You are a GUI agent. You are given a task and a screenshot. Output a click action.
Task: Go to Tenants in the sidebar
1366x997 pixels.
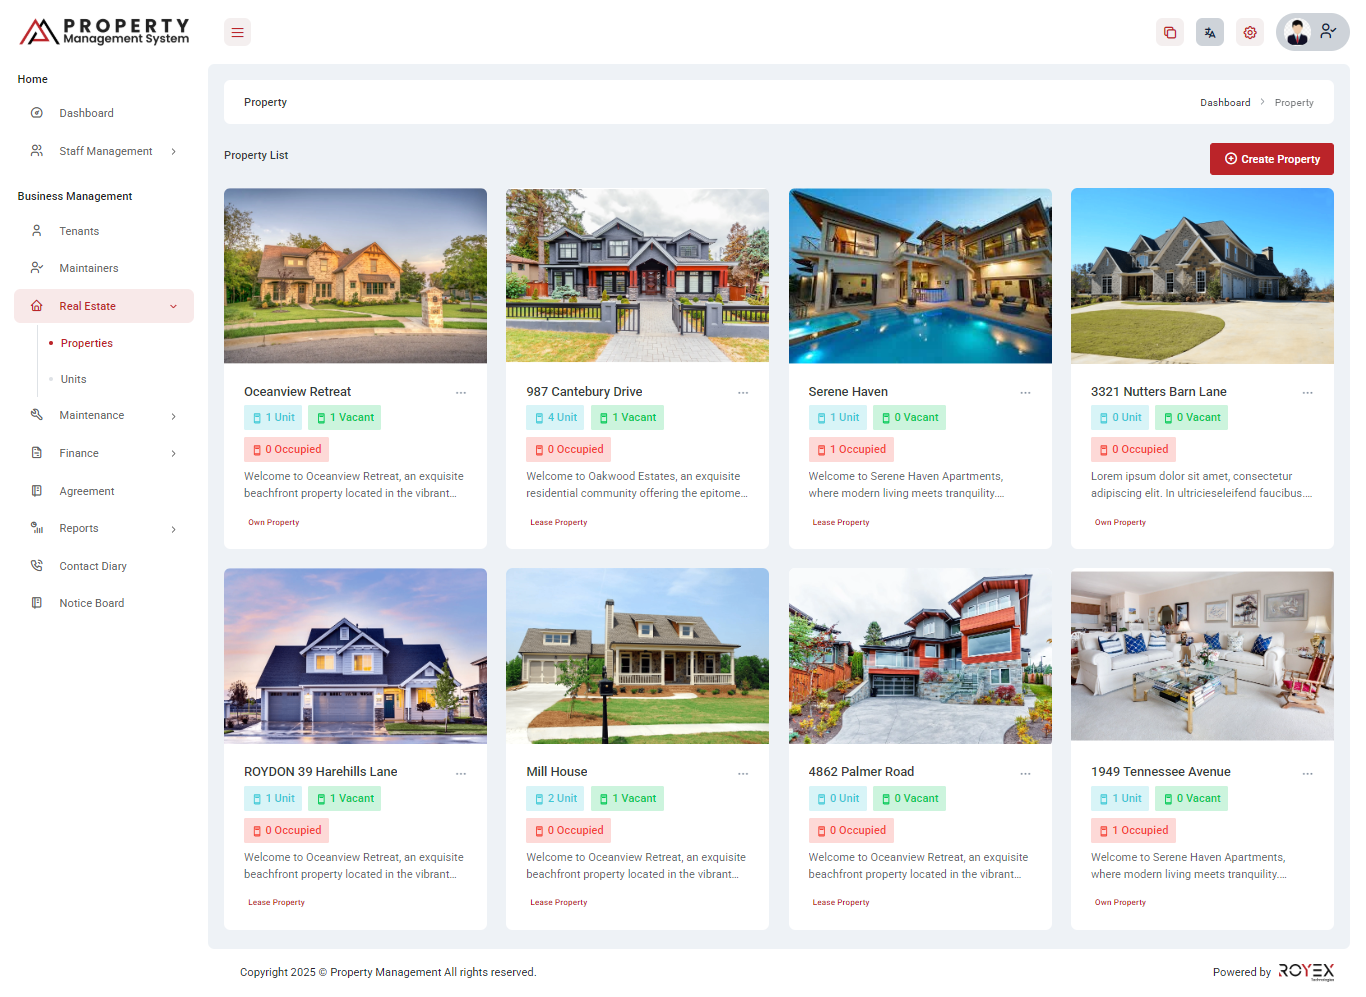[79, 231]
